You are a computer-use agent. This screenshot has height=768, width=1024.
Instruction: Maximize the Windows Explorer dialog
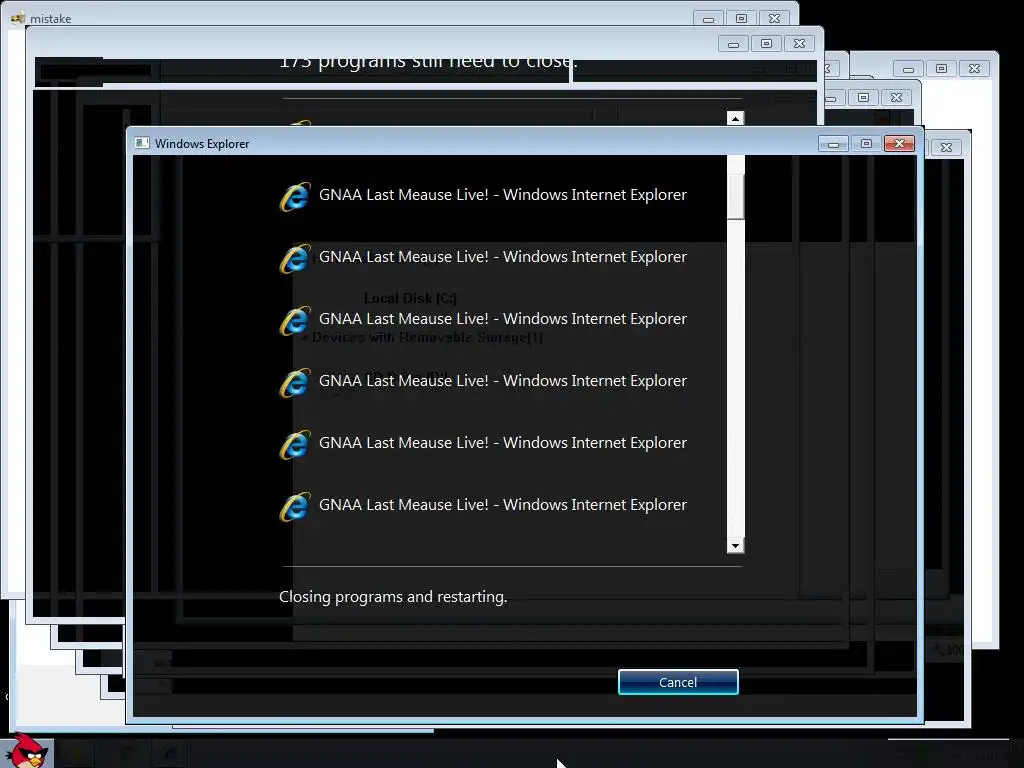point(867,144)
